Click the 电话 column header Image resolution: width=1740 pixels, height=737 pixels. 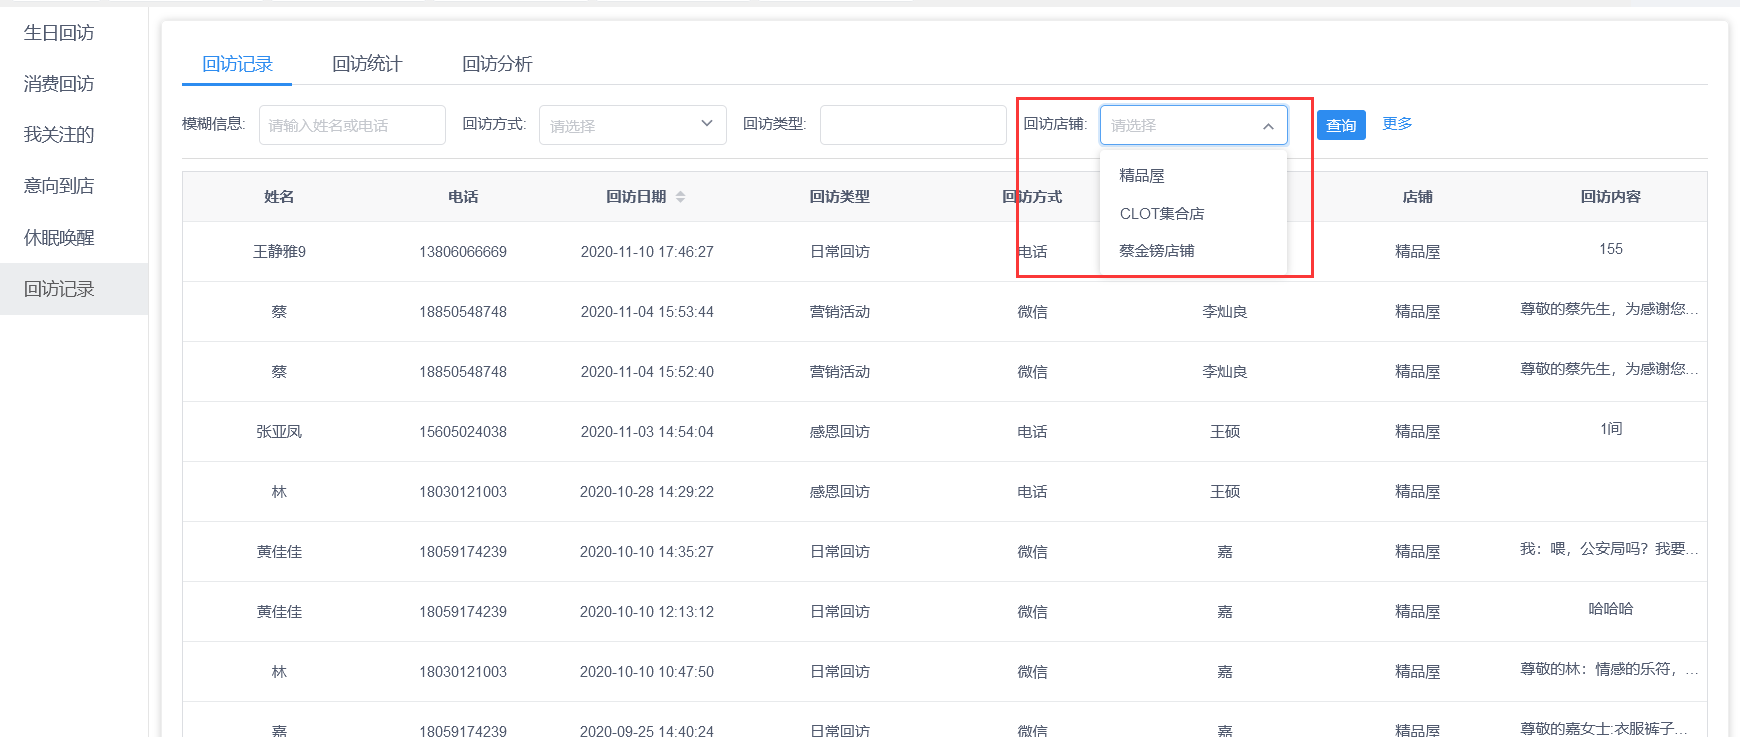coord(463,197)
